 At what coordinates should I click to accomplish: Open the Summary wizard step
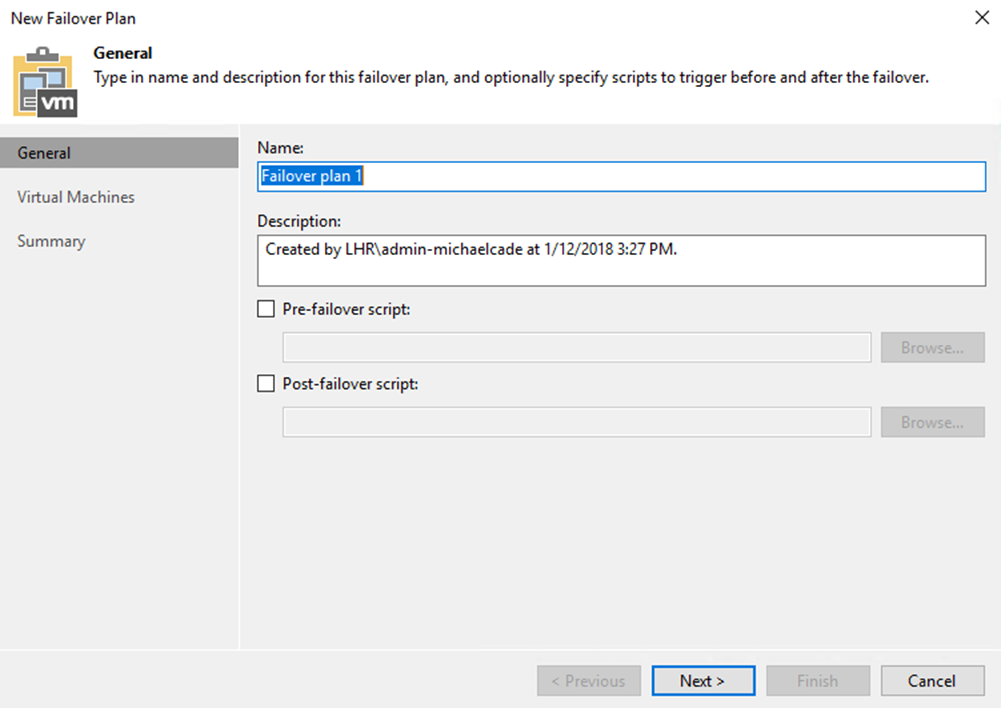[51, 241]
